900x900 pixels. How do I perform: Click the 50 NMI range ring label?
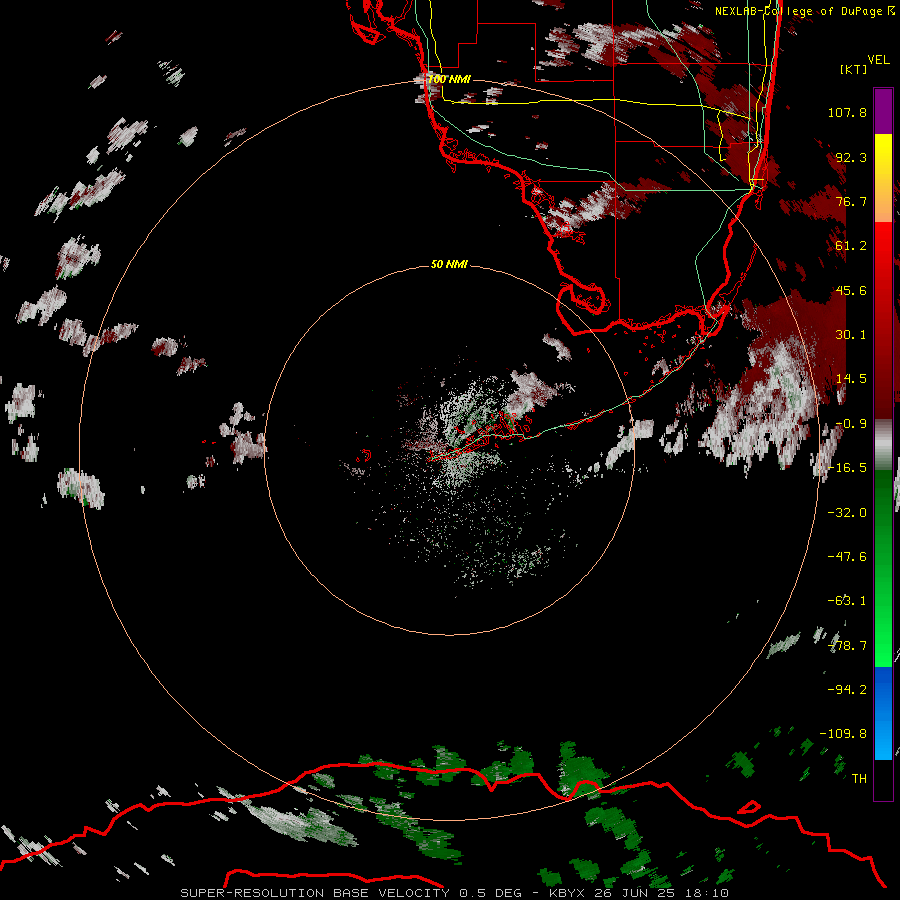point(449,264)
